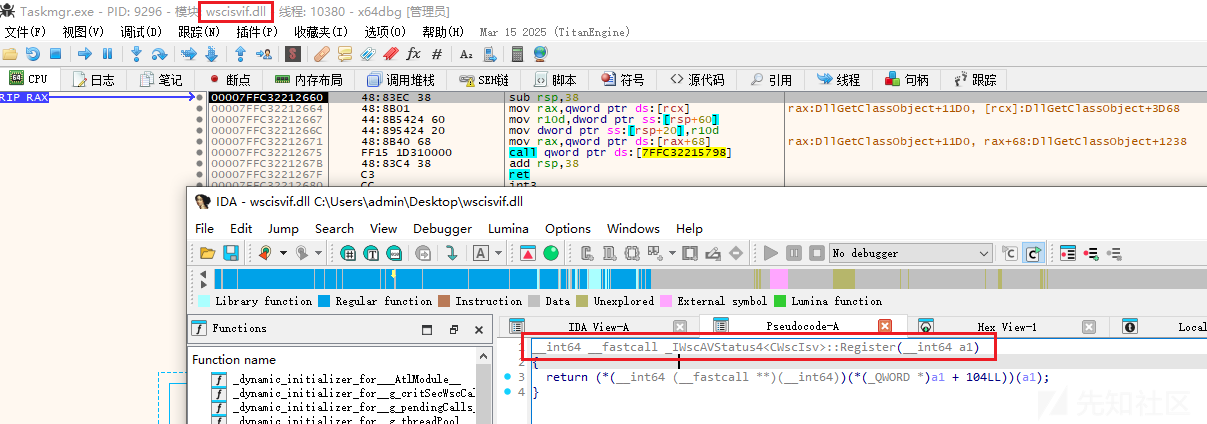Click the green circle icon in IDA toolbar

pyautogui.click(x=550, y=253)
